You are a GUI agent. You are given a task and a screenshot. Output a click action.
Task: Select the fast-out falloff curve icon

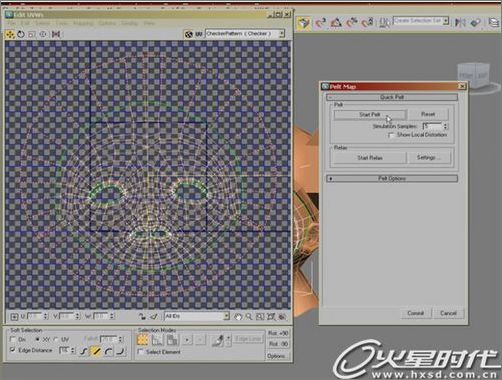(x=121, y=351)
